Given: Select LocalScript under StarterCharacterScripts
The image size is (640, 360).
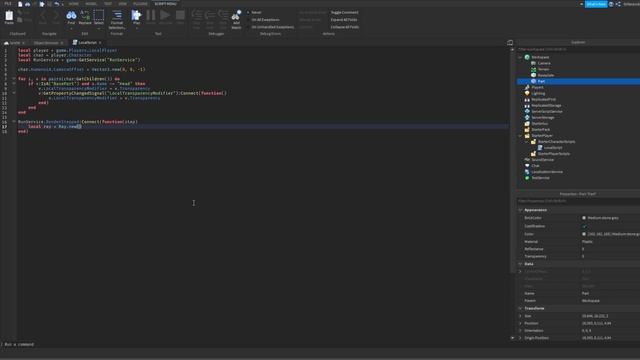Looking at the screenshot, I should coord(553,148).
